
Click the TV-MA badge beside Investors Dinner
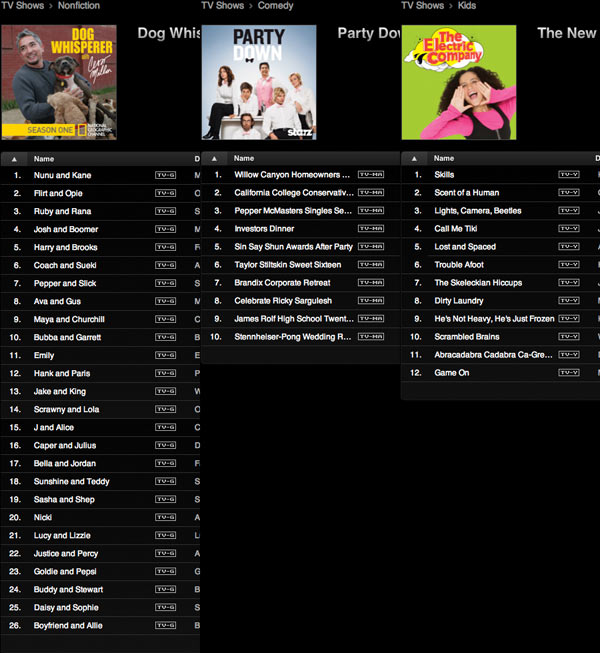(x=370, y=229)
